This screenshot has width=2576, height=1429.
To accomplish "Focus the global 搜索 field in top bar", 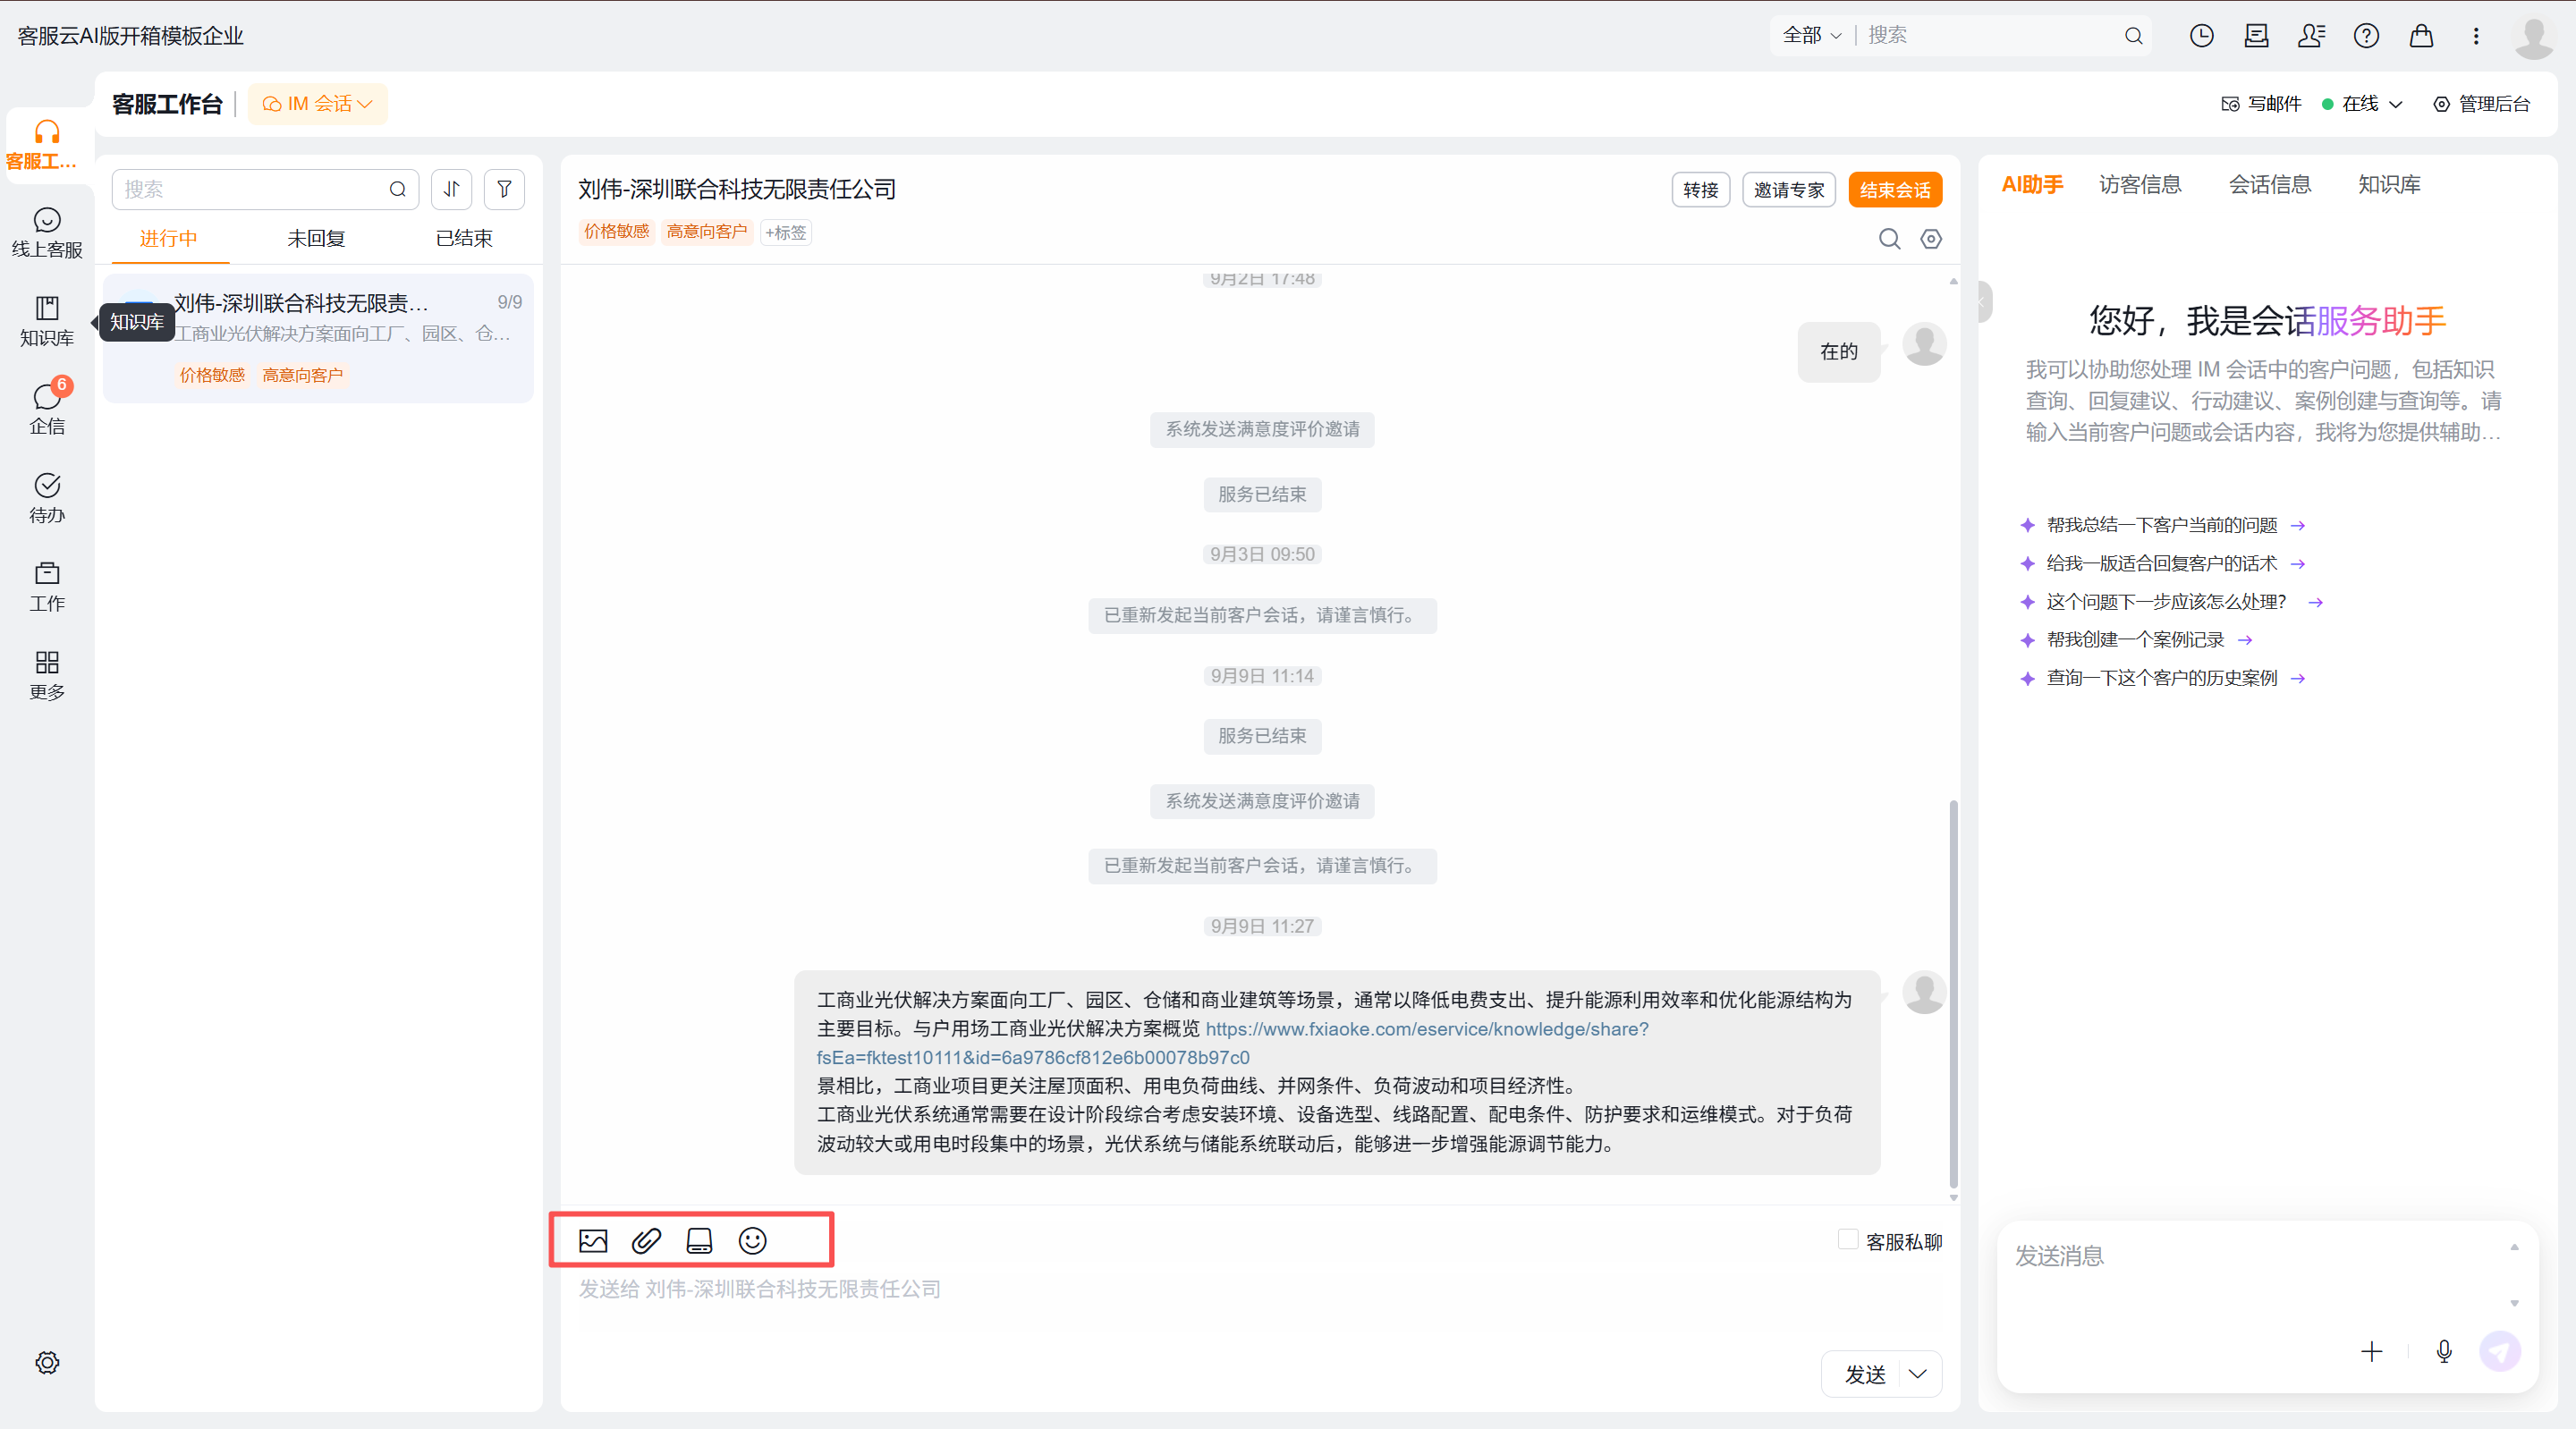I will (x=1988, y=36).
